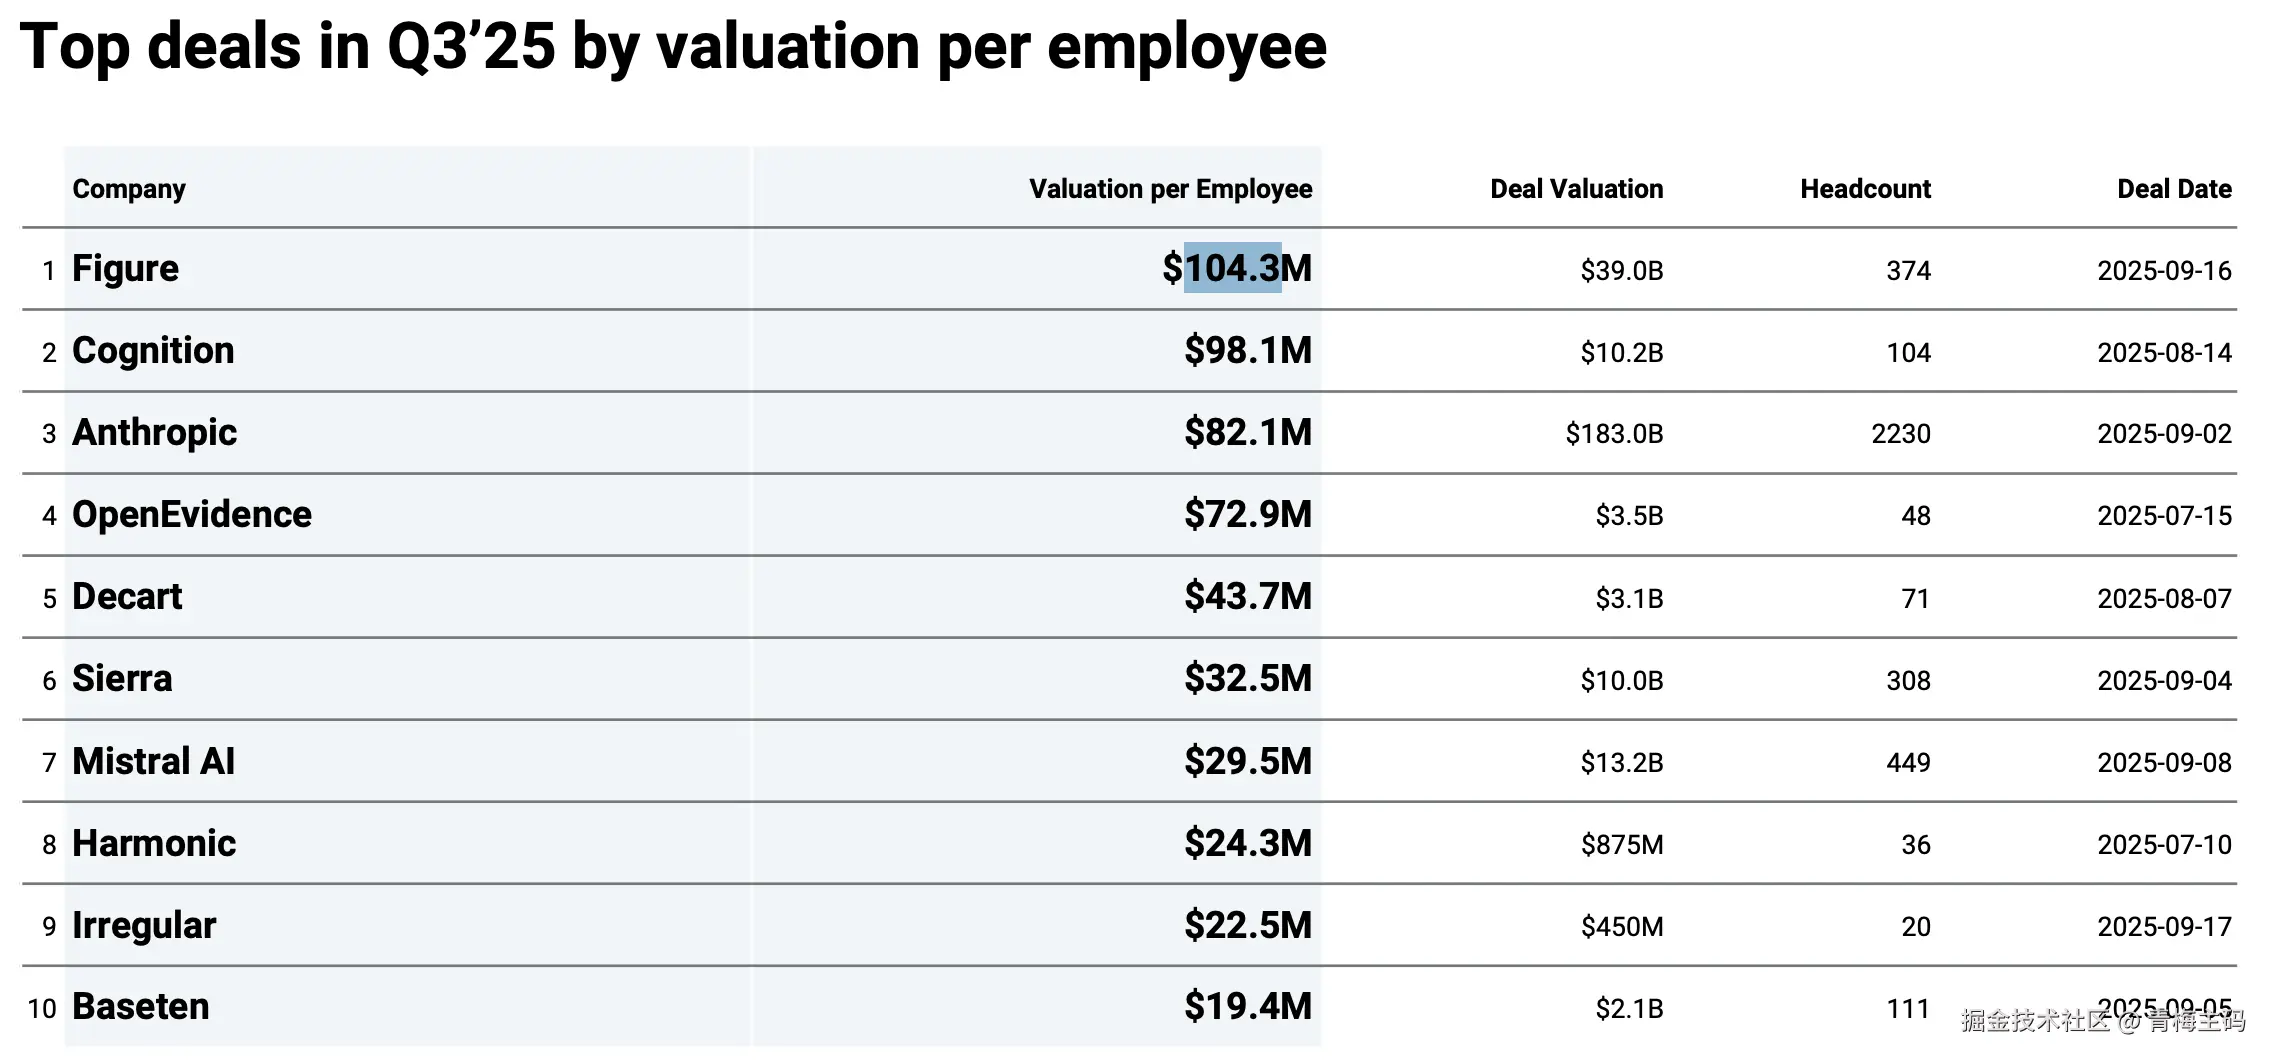Select Harmonic in the company list
This screenshot has width=2274, height=1062.
coord(154,844)
